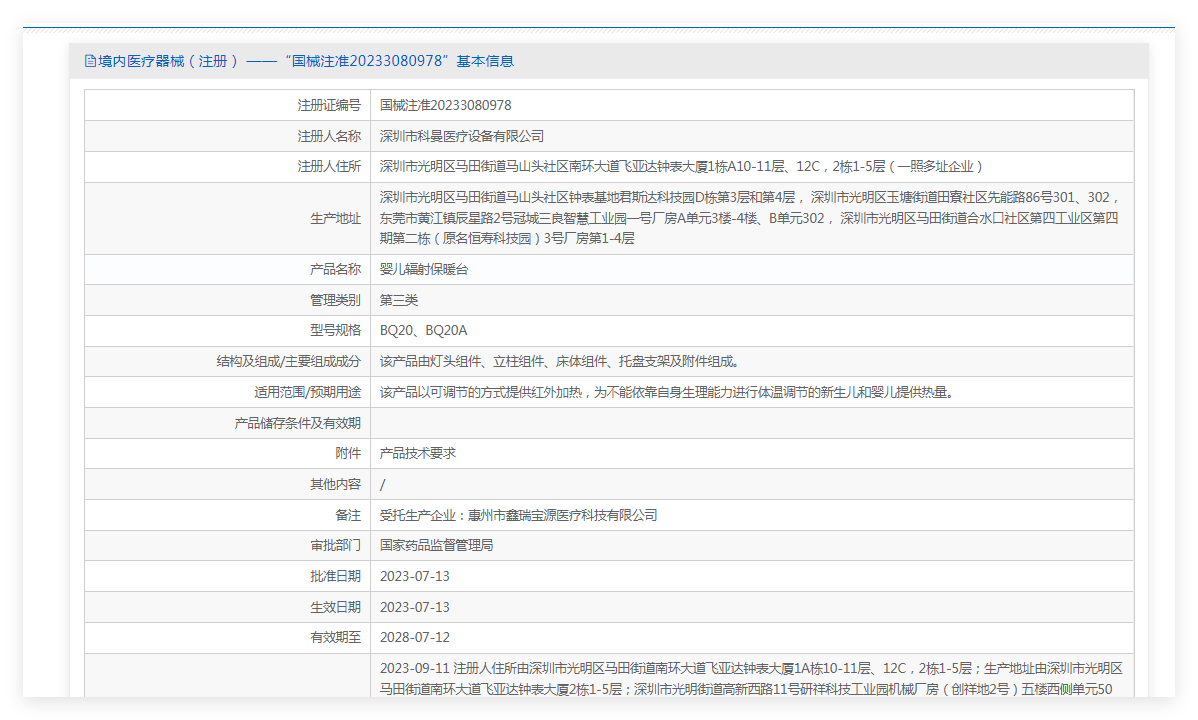Click the 备注 entrusted manufacturer text
The height and width of the screenshot is (720, 1198).
coord(518,515)
